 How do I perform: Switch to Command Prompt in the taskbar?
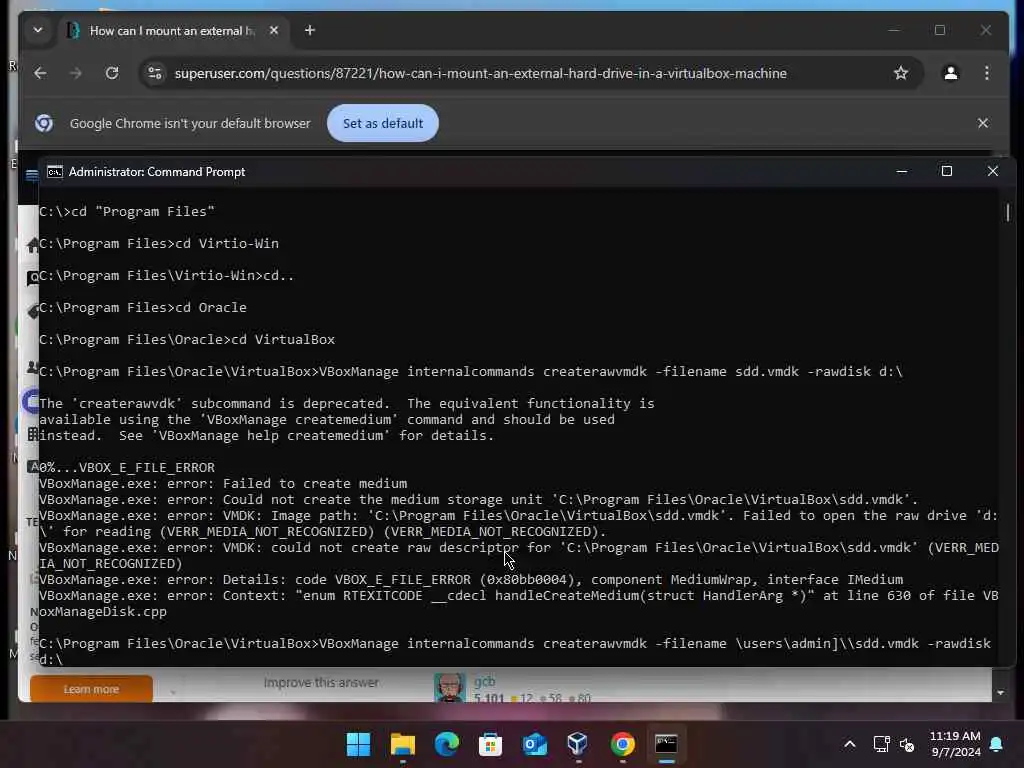666,744
